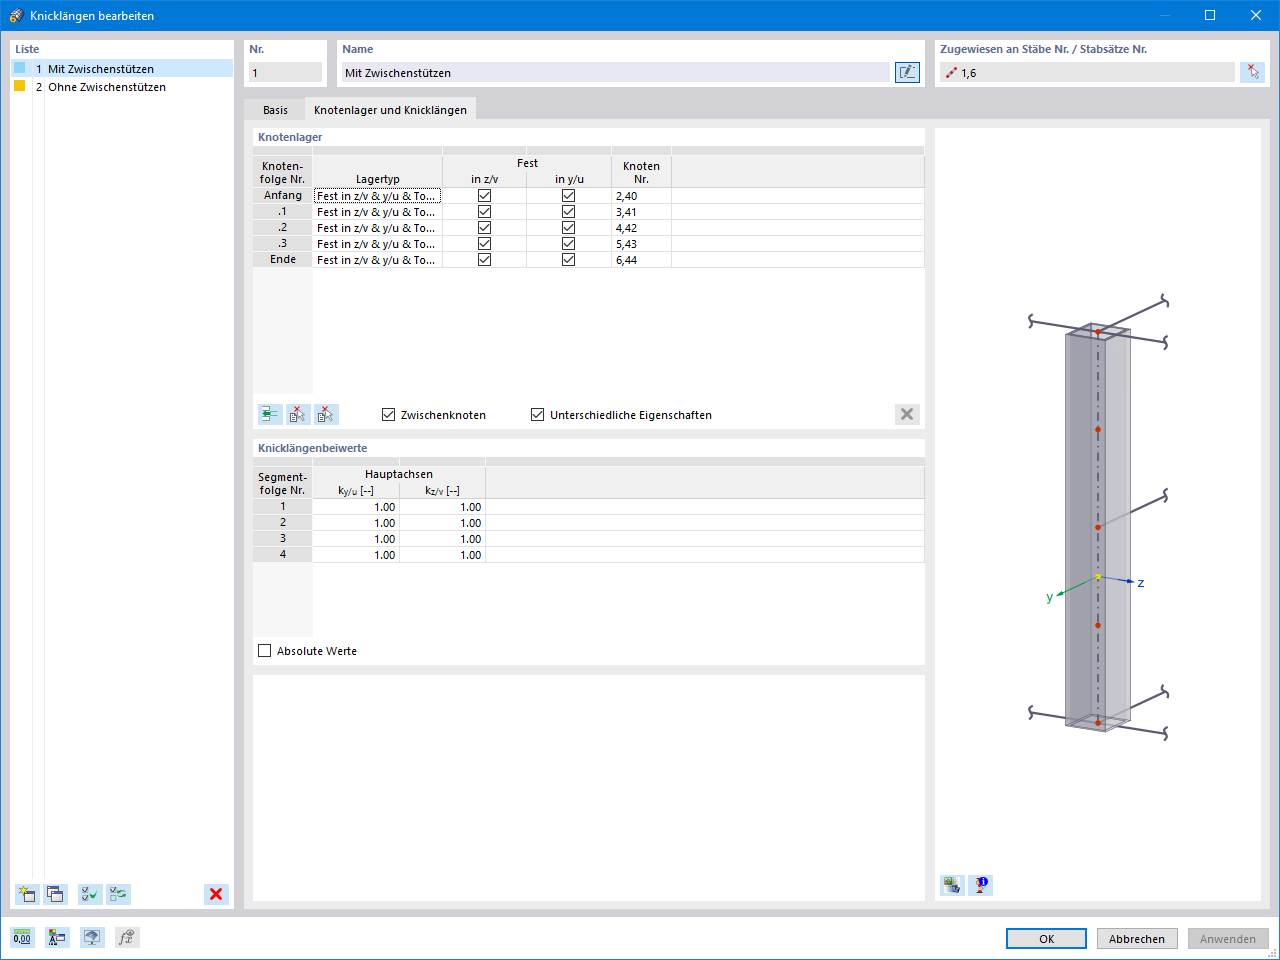Select members graphically with the pick arrow icon
The height and width of the screenshot is (960, 1280).
tap(1252, 71)
